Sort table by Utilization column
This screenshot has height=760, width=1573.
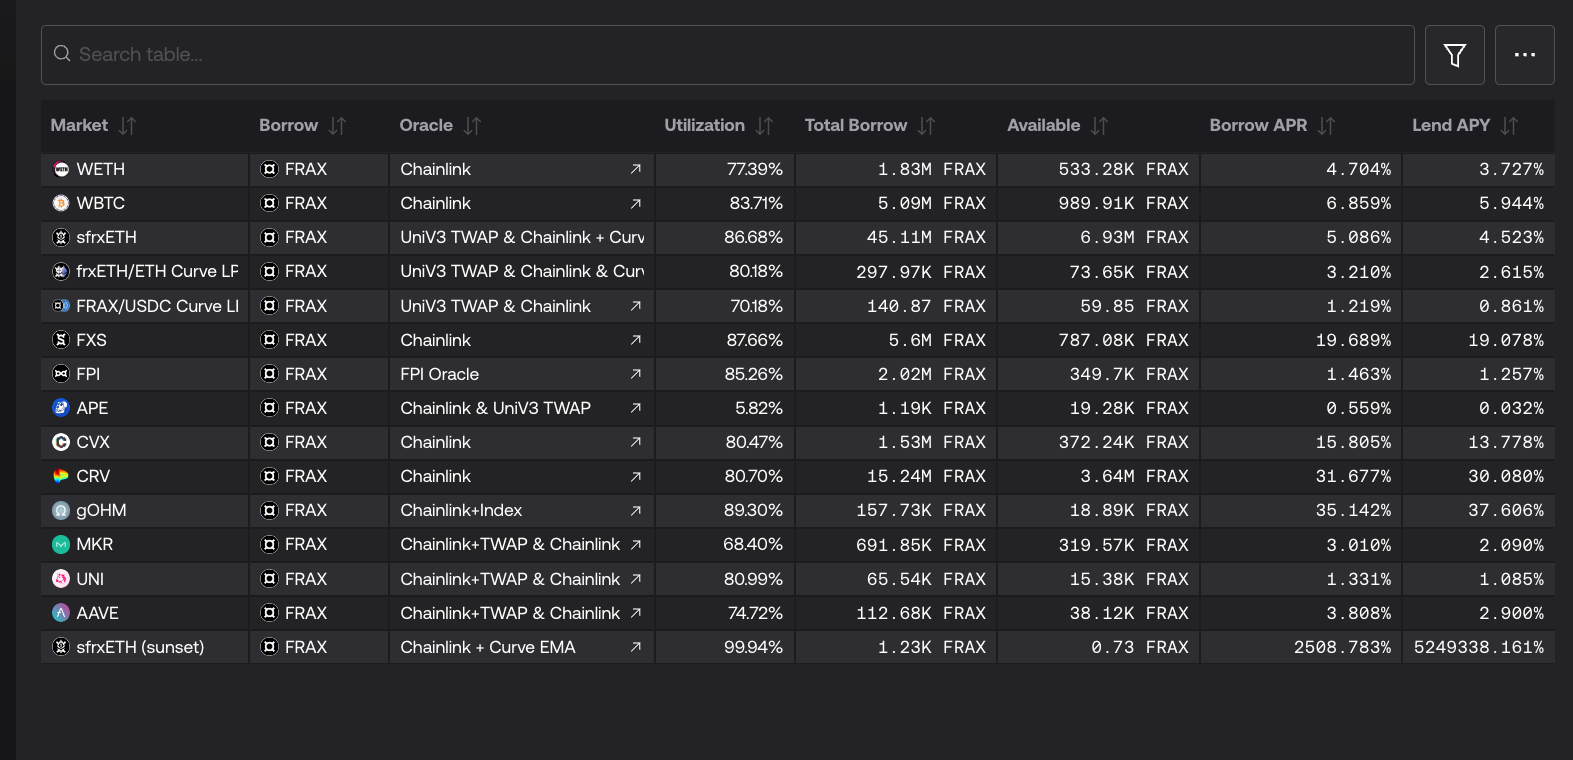point(705,125)
